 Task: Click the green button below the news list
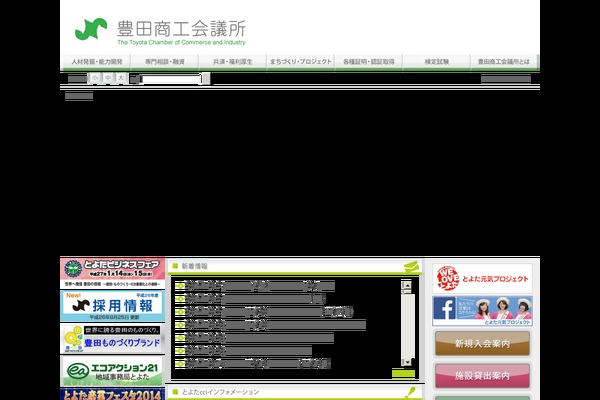tap(403, 374)
